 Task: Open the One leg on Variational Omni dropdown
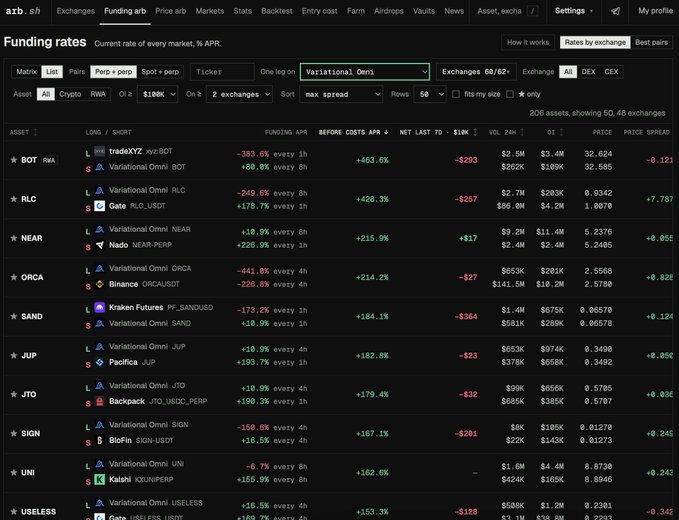tap(365, 72)
